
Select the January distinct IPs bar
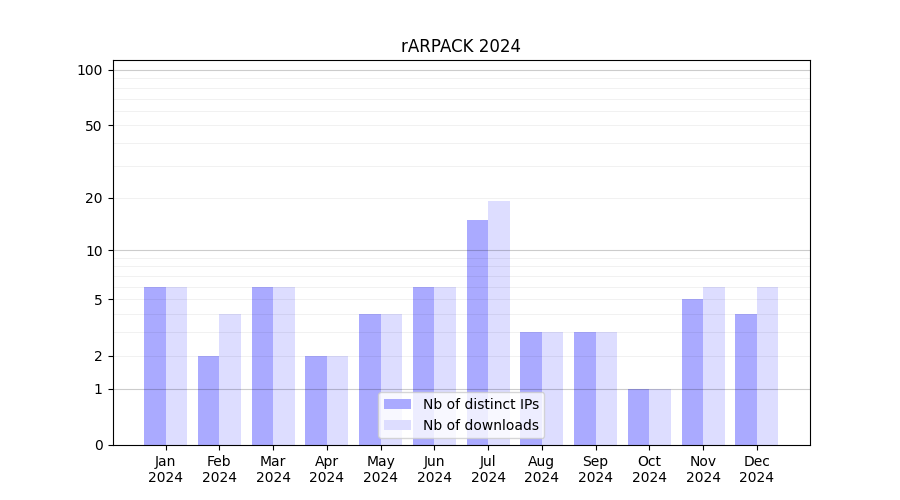pos(155,365)
